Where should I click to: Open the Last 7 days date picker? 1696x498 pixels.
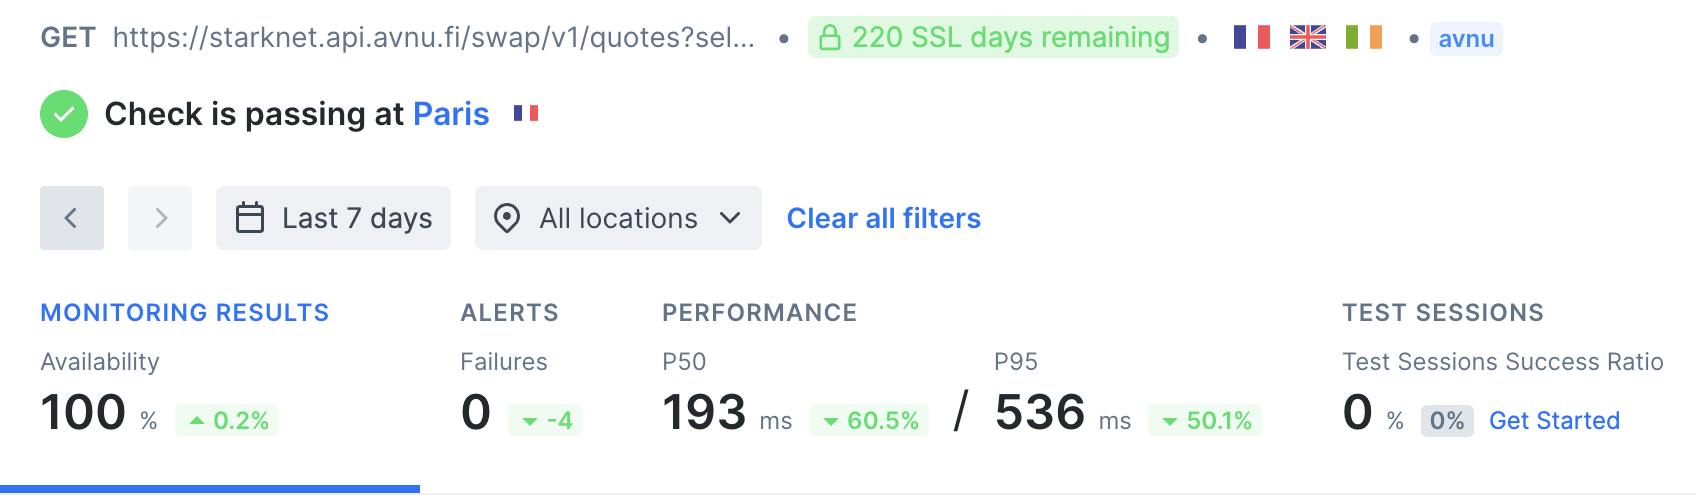coord(333,218)
